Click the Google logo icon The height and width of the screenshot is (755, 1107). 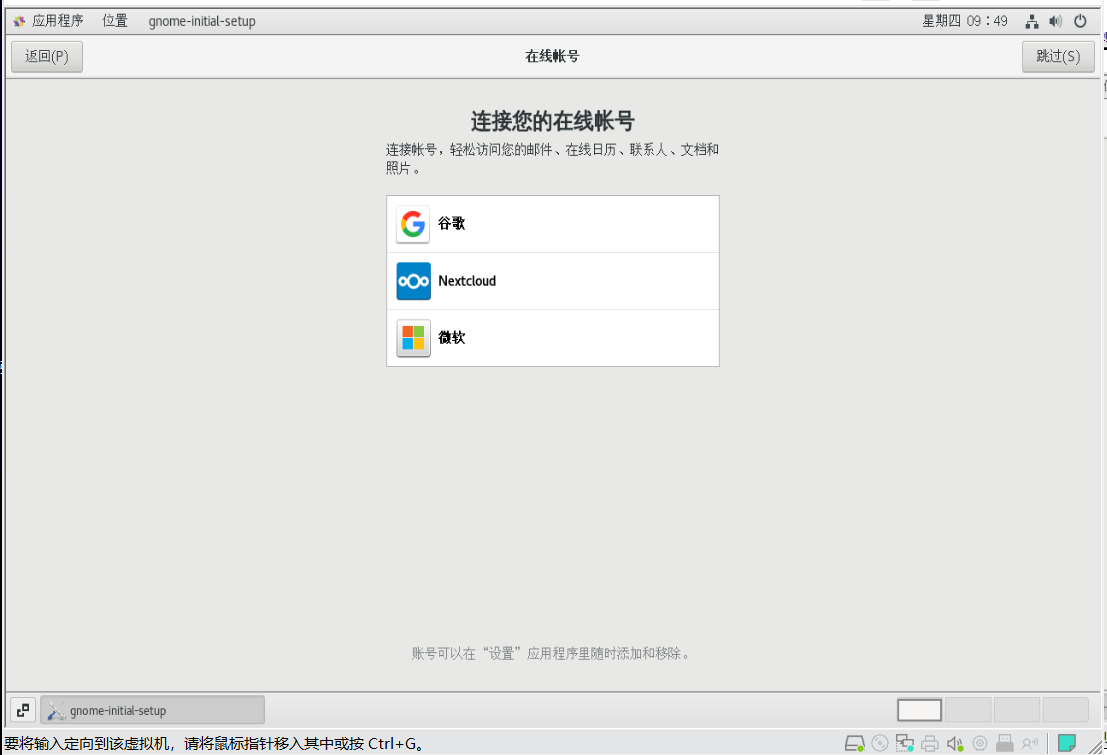413,225
